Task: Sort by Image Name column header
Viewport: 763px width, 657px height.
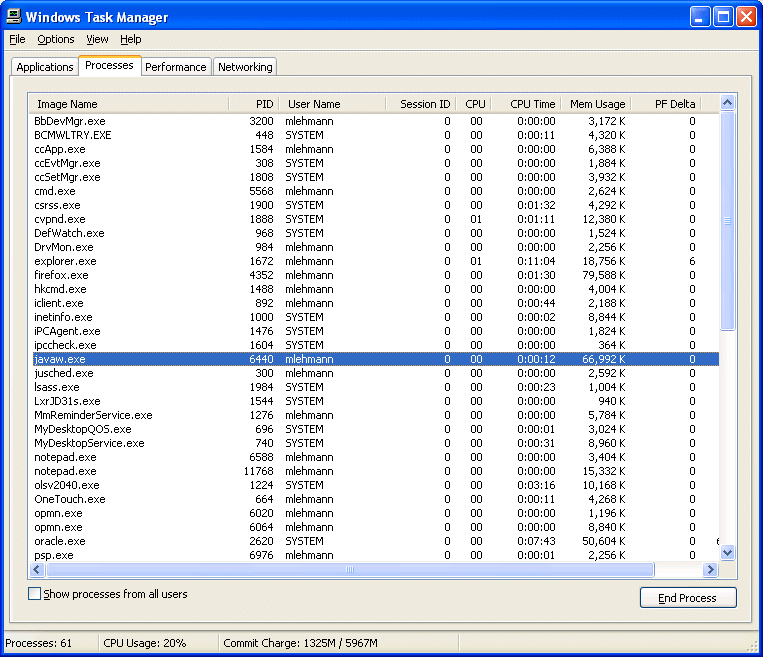Action: [128, 104]
